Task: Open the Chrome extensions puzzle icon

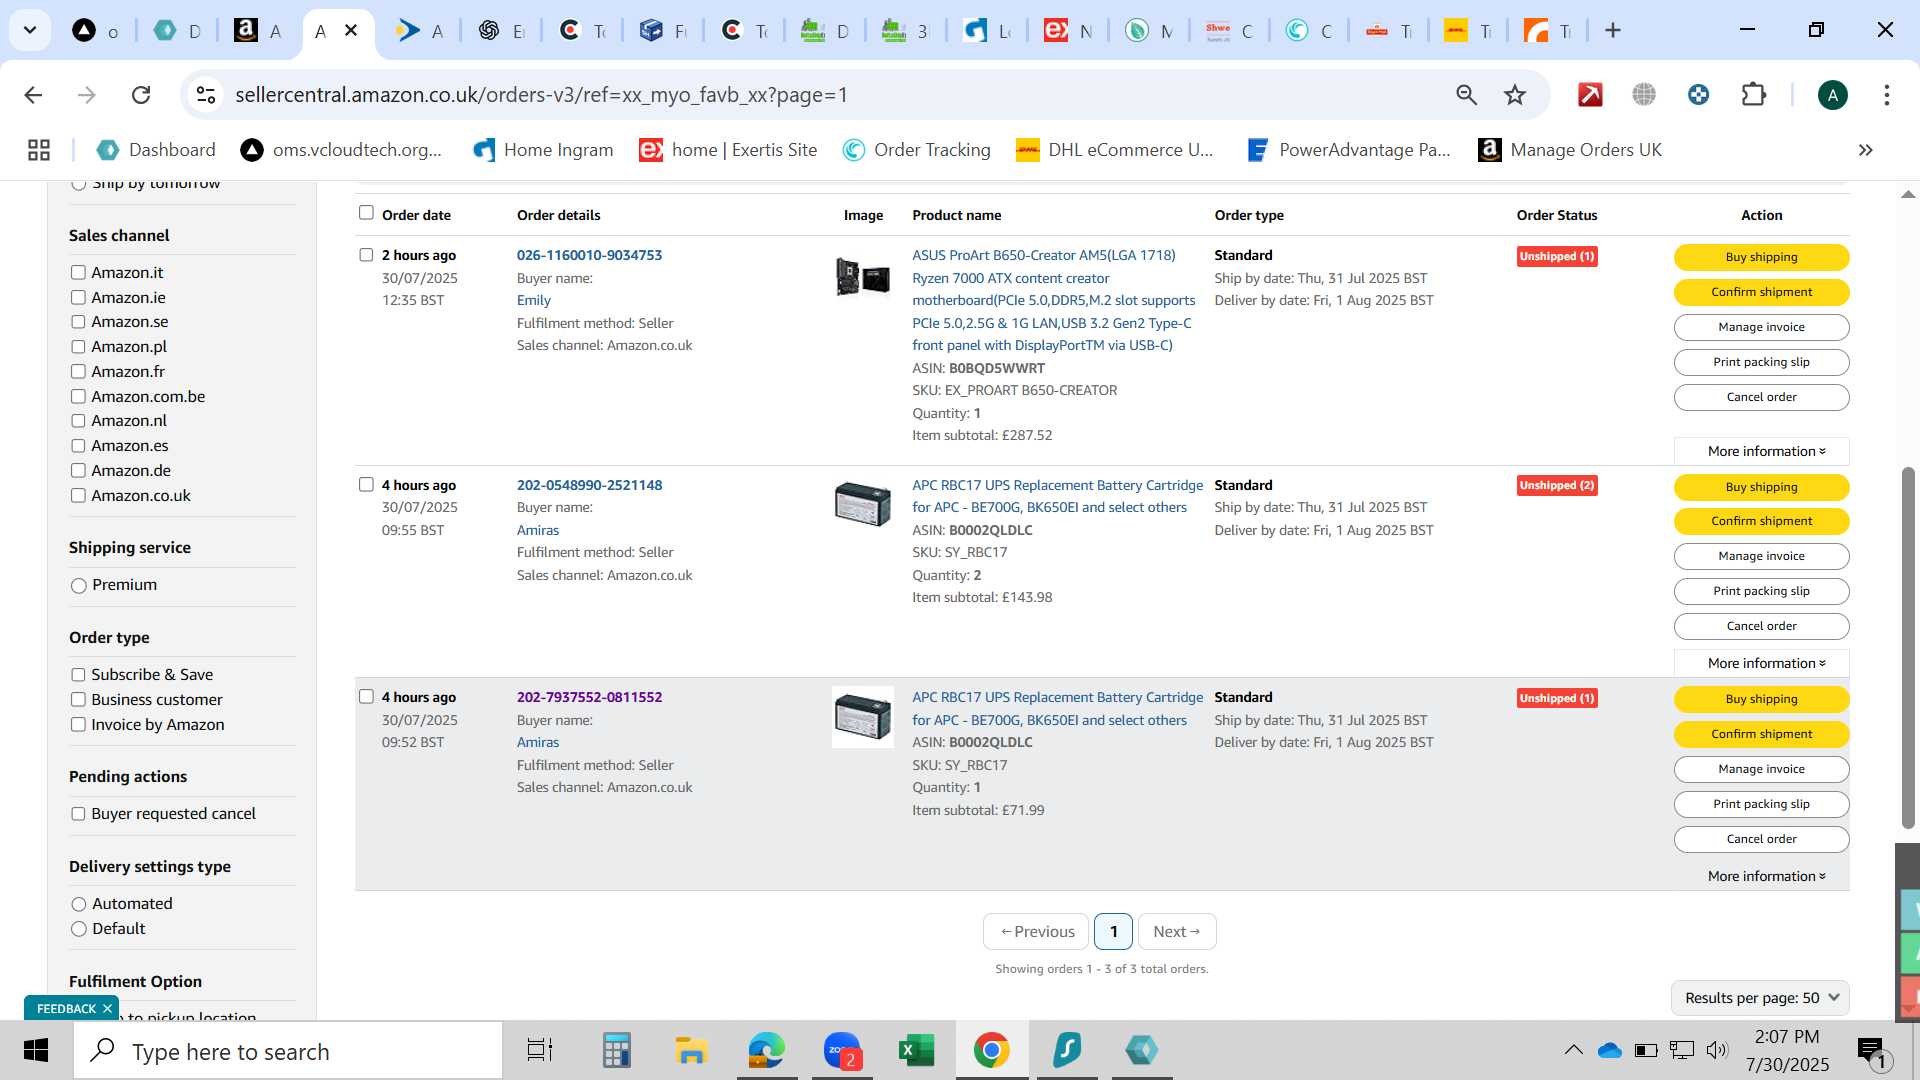Action: 1754,95
